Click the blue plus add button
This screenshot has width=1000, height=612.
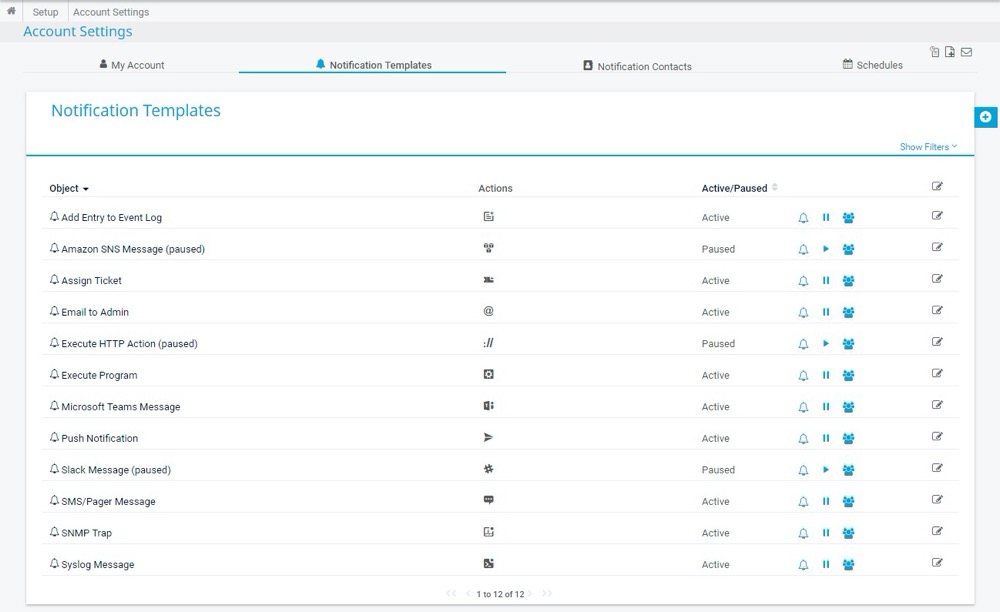click(x=985, y=117)
